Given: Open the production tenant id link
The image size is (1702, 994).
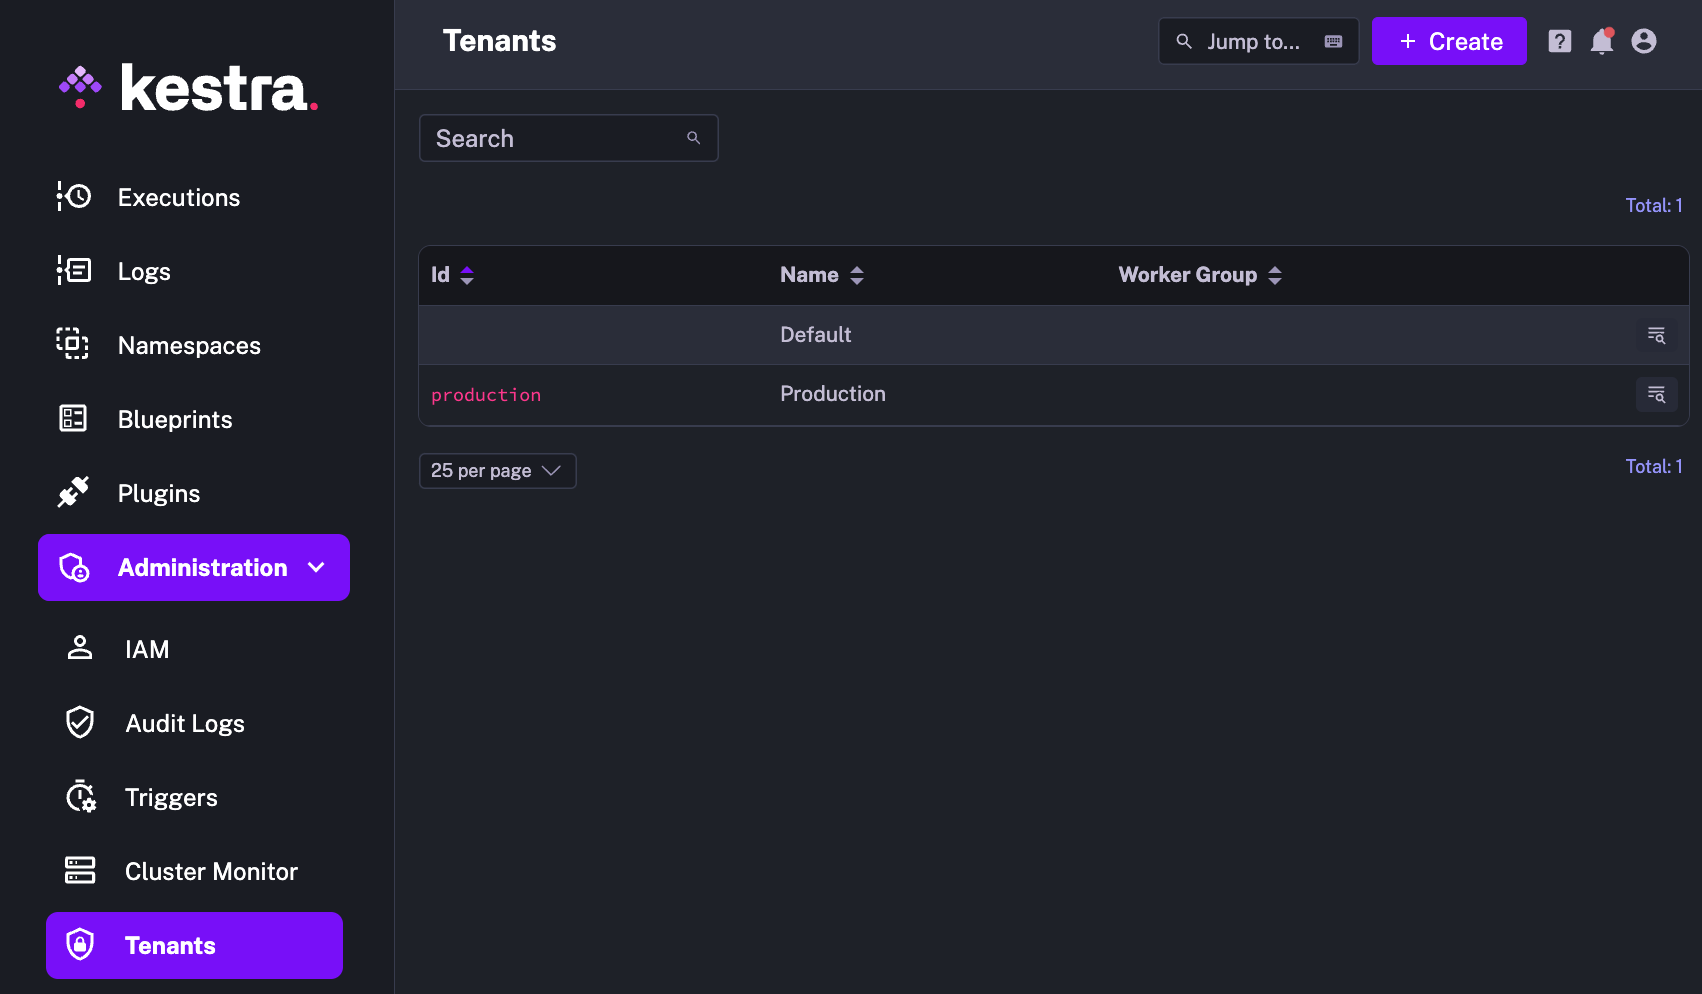Looking at the screenshot, I should [486, 395].
